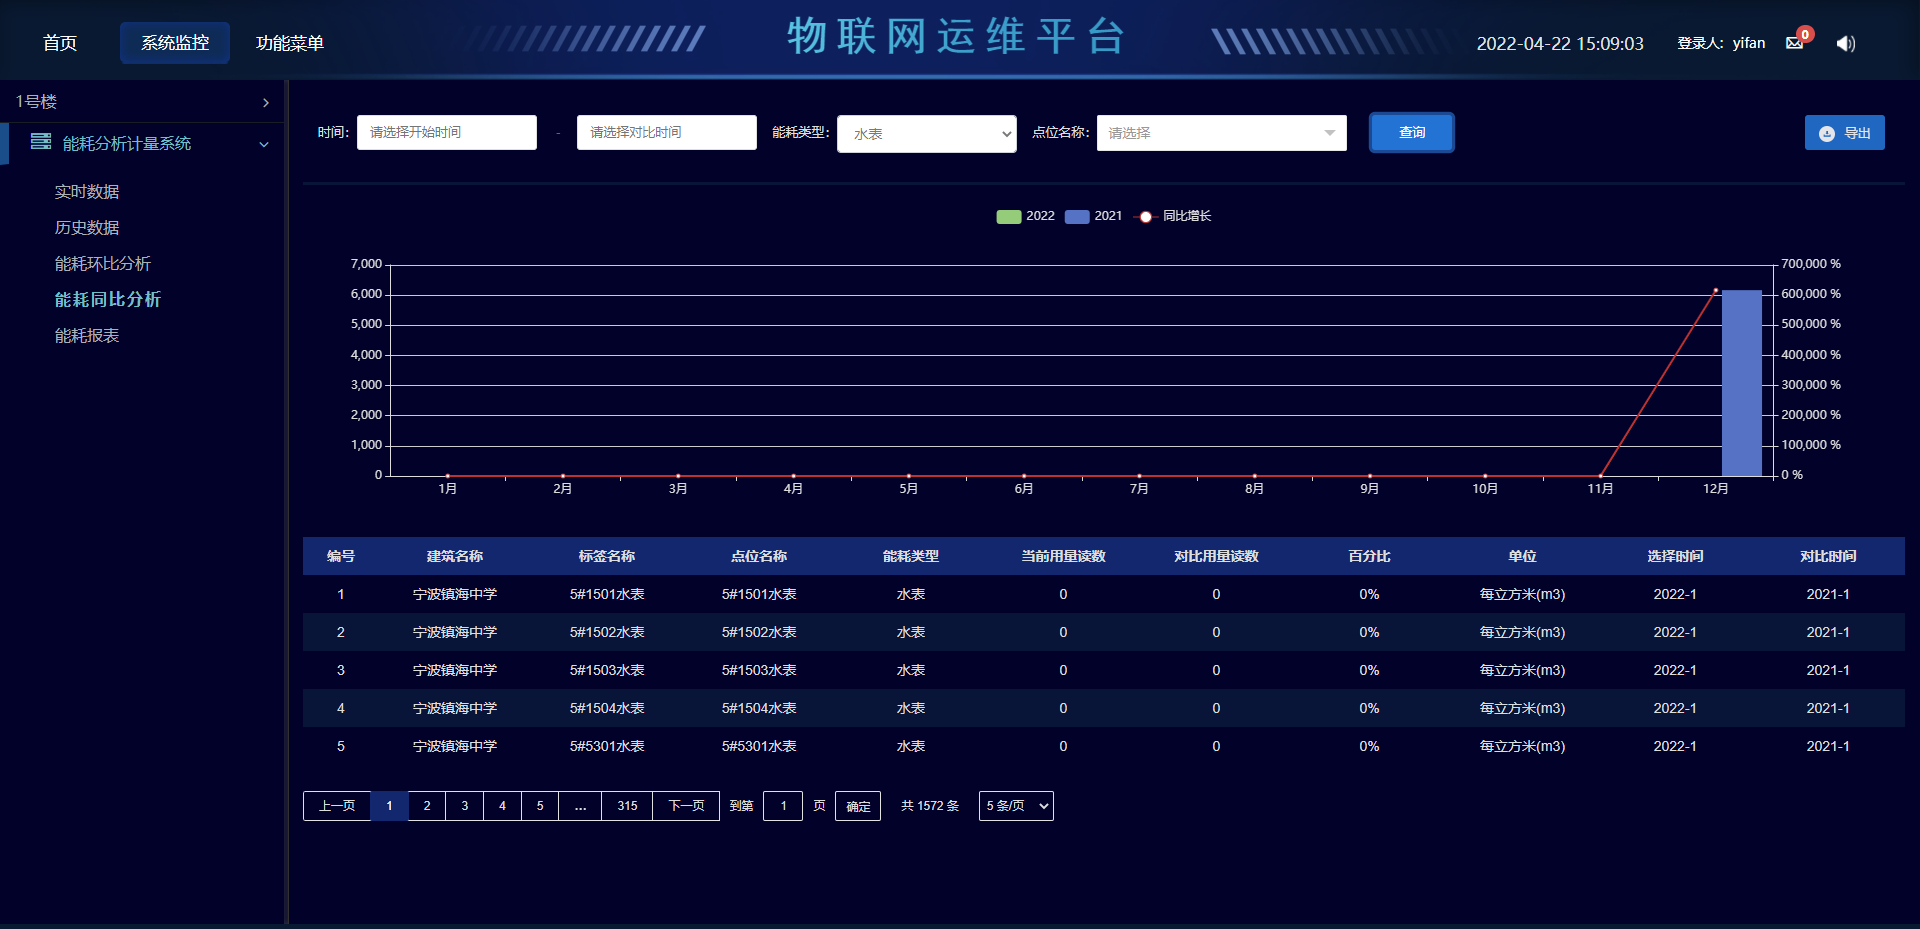
Task: Select current page 1 button
Action: 389,806
